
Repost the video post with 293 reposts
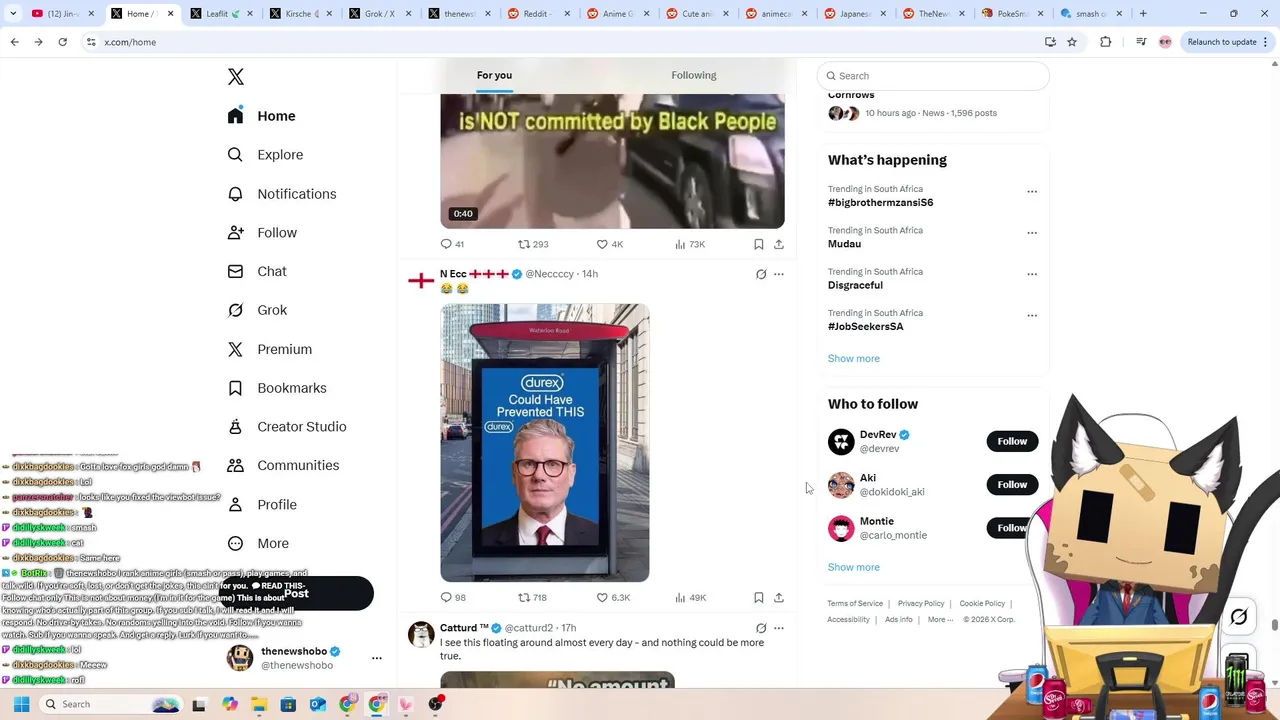tap(533, 244)
